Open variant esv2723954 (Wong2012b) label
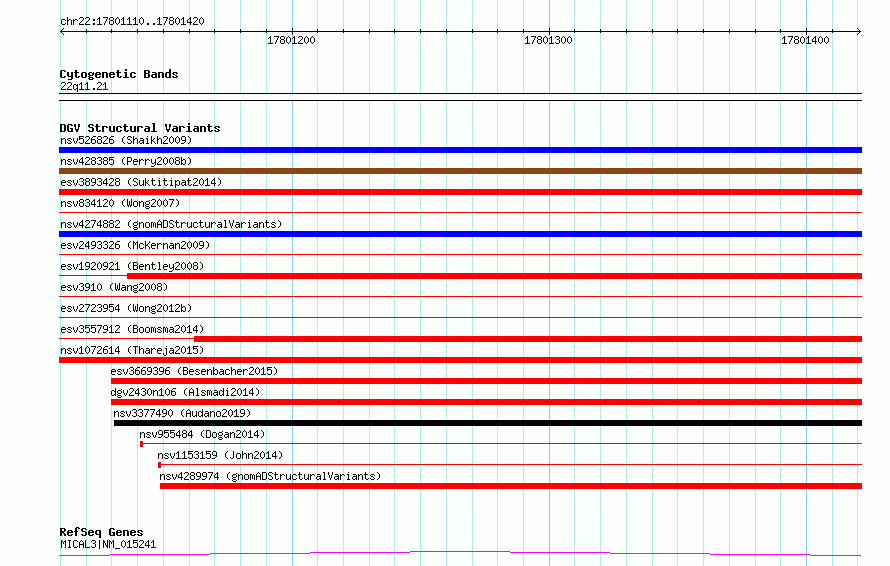Image resolution: width=890 pixels, height=566 pixels. 126,308
